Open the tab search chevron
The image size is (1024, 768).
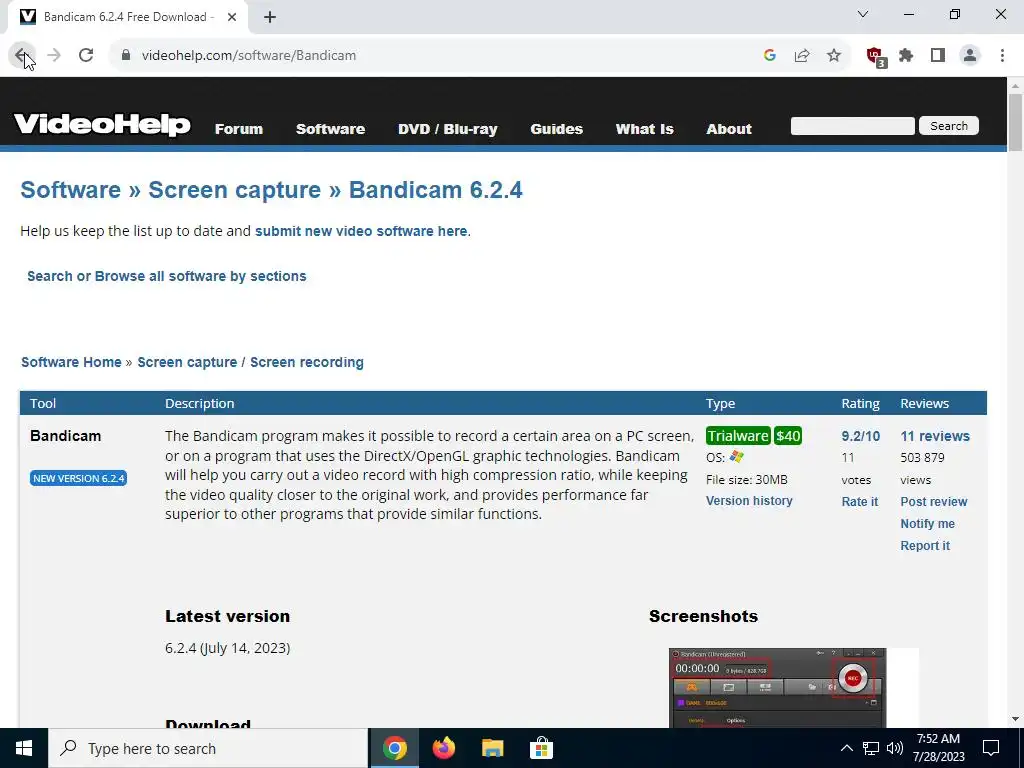point(863,14)
